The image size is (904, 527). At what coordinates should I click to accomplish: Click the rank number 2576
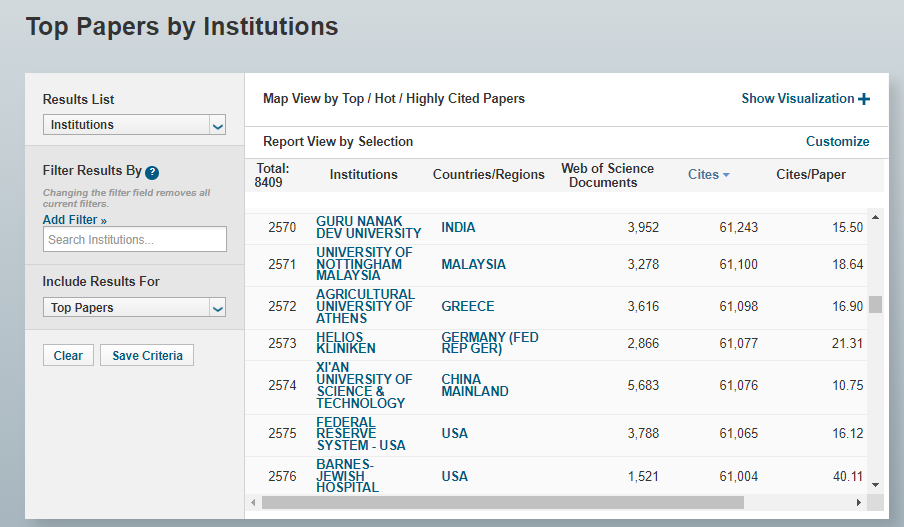tap(282, 476)
